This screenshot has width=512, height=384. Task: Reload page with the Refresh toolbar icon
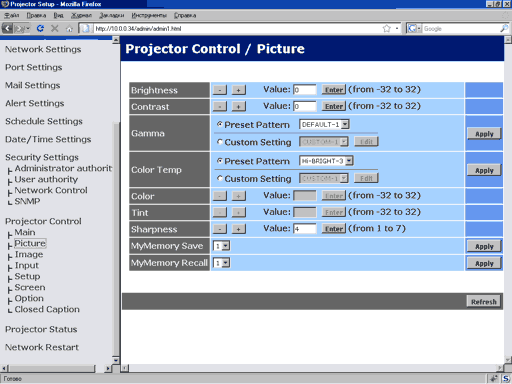[x=40, y=29]
